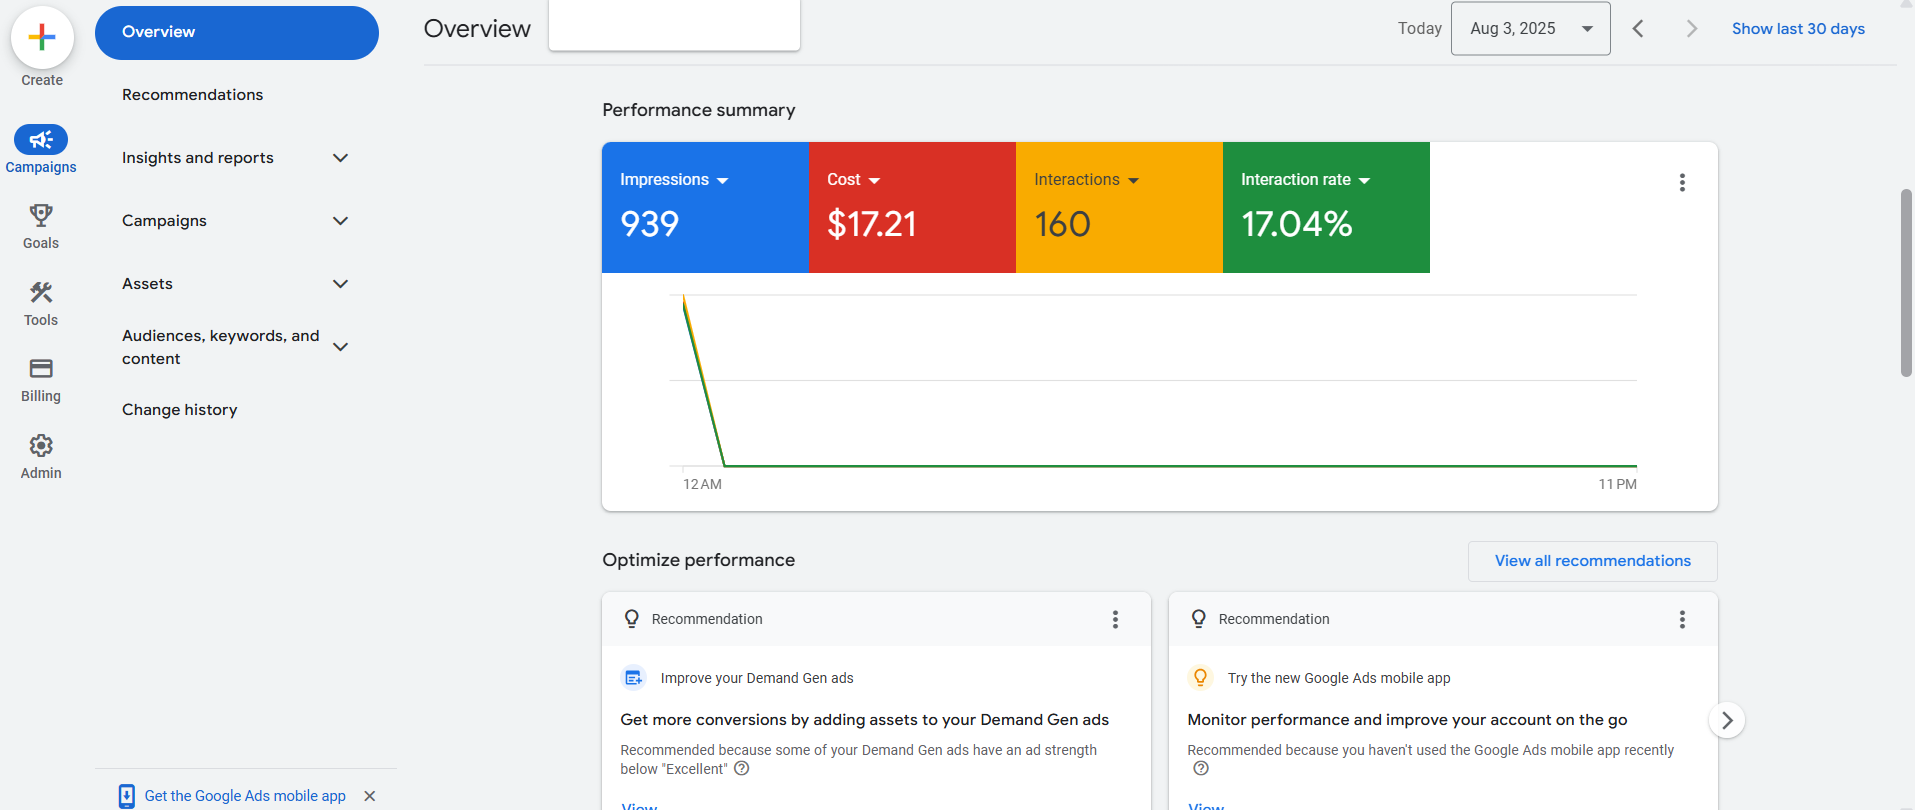1915x810 pixels.
Task: Click the 12 AM chart axis label
Action: (x=702, y=484)
